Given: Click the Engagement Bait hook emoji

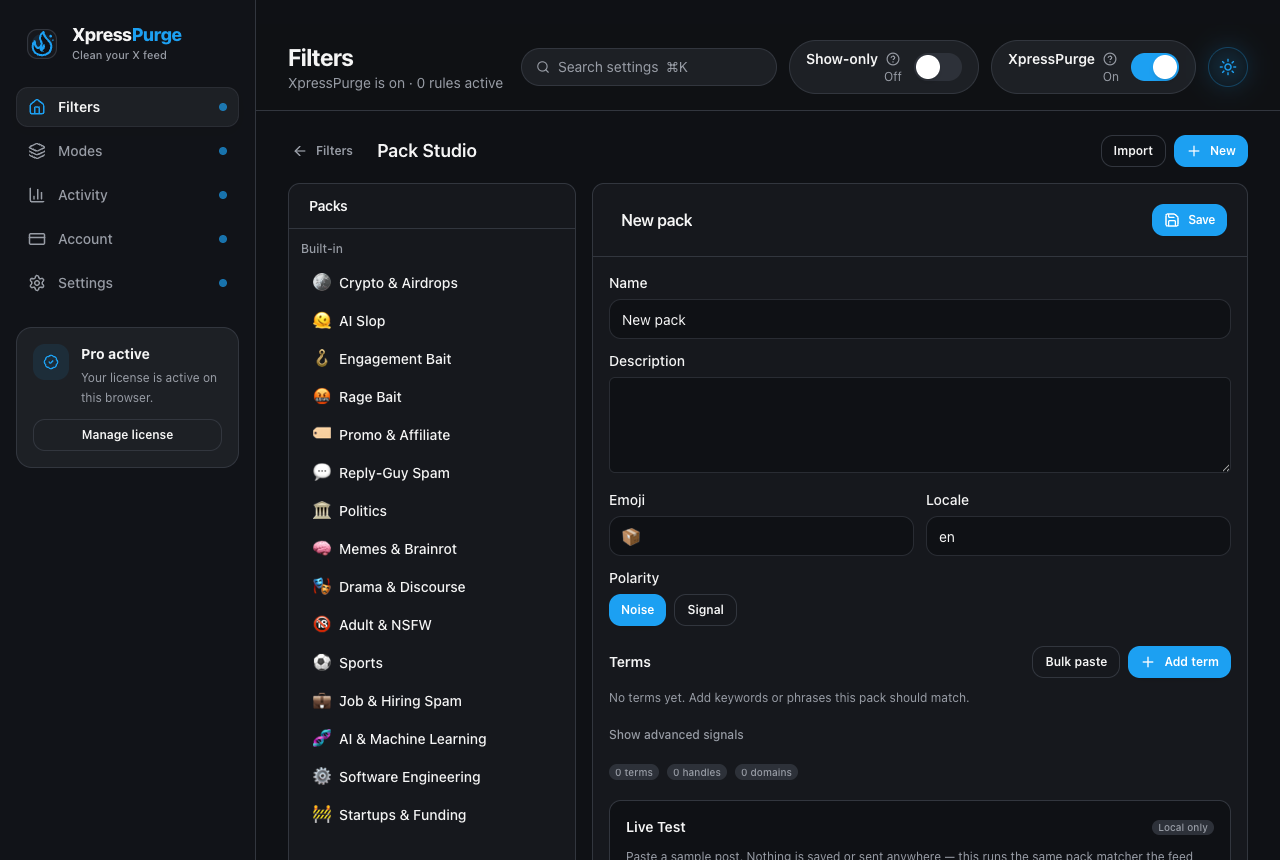Looking at the screenshot, I should [322, 359].
